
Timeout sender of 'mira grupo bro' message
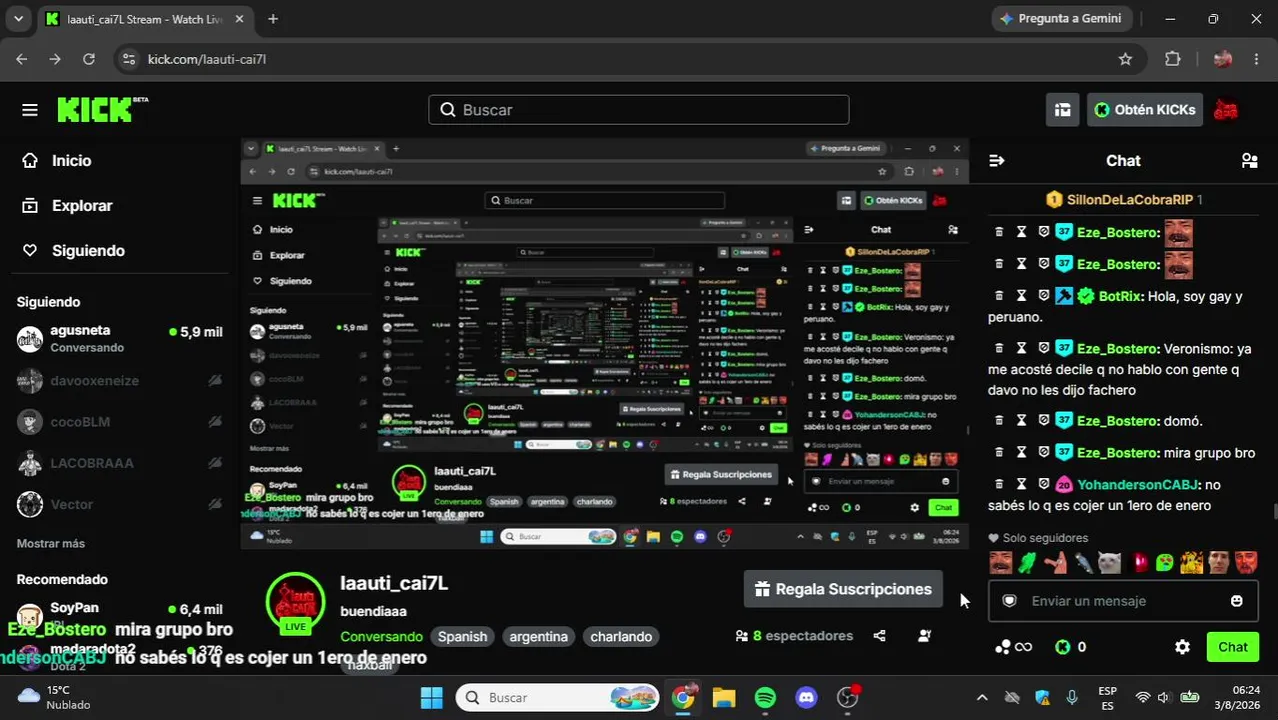[x=1021, y=453]
